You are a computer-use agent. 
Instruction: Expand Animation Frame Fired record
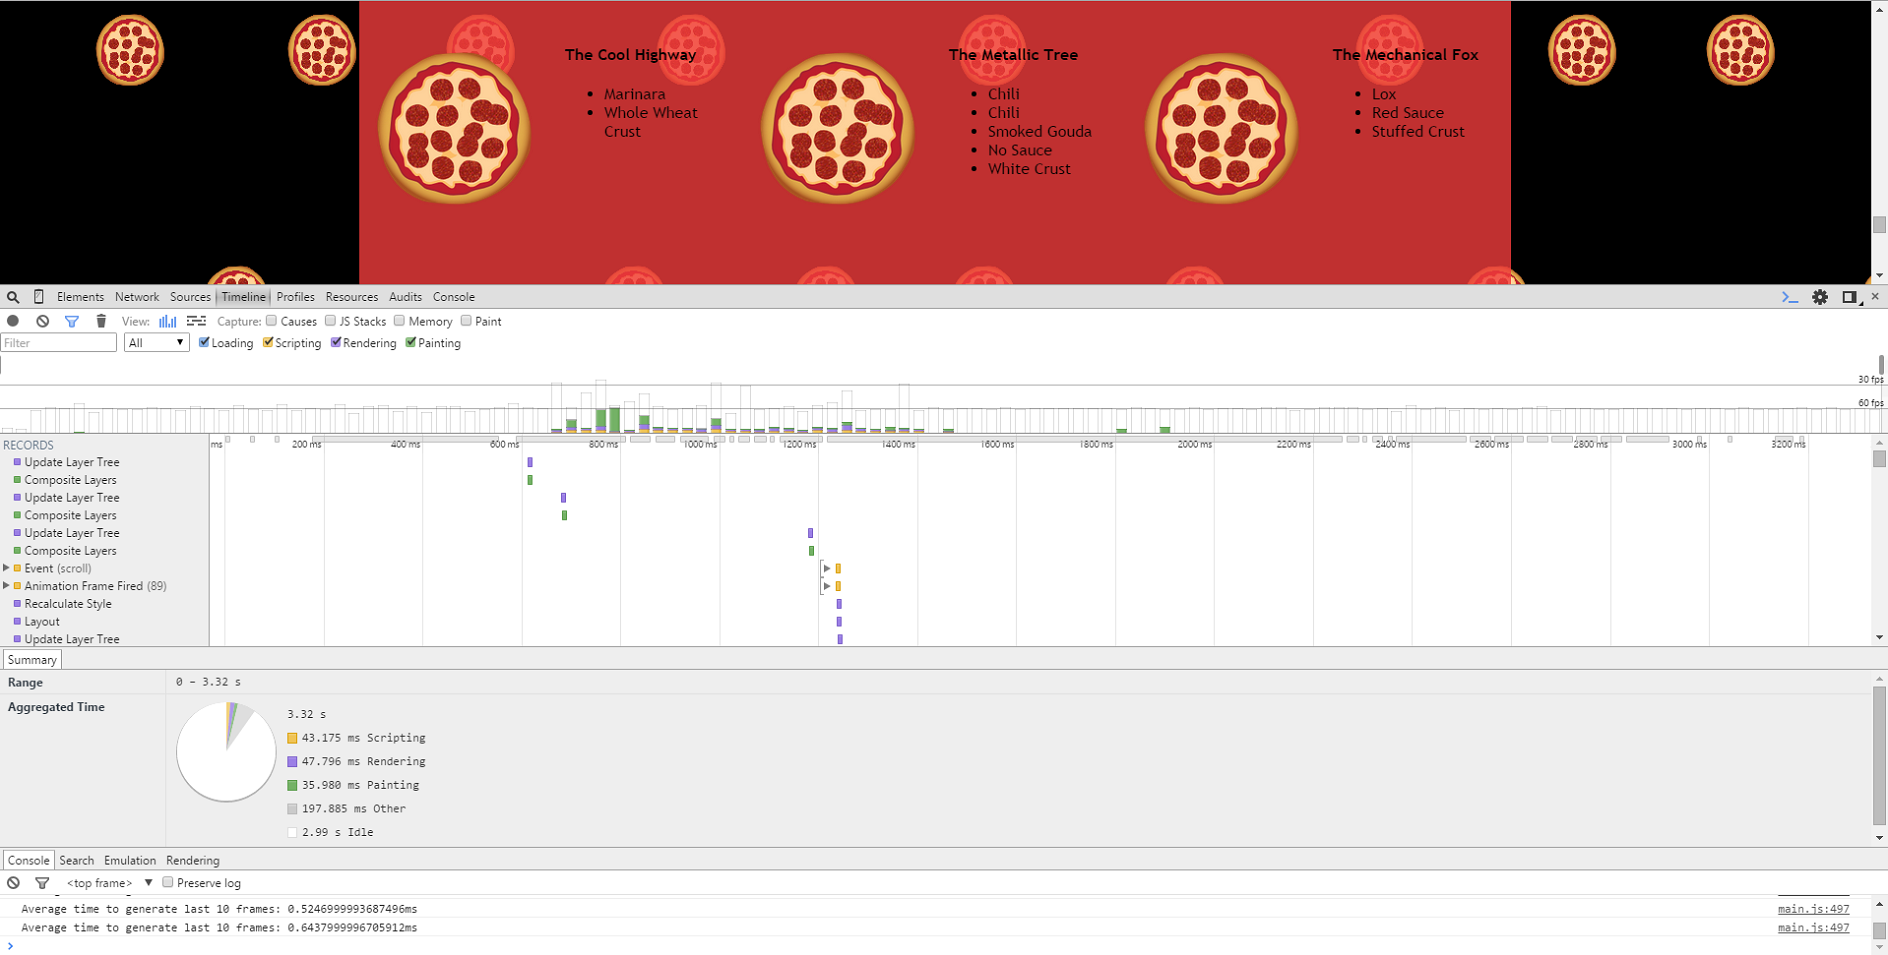(7, 586)
